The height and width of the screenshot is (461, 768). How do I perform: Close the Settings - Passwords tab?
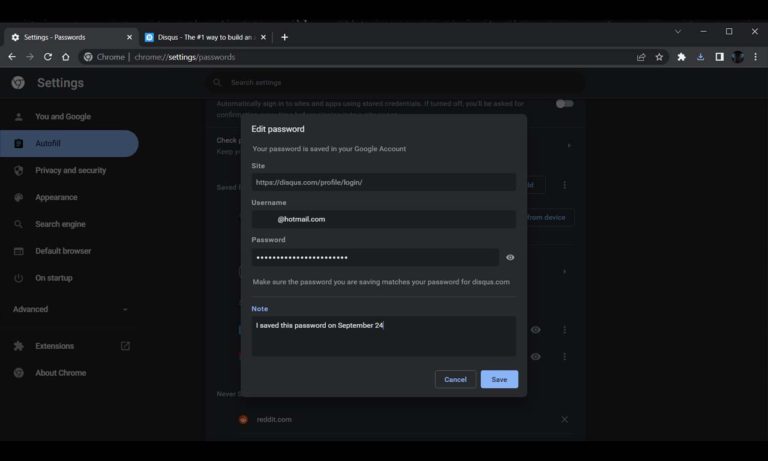[129, 37]
